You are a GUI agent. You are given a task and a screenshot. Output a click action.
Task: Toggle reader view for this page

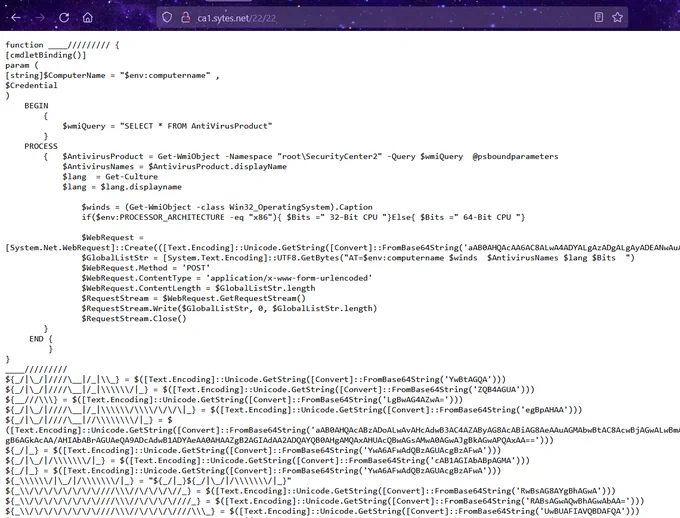point(598,17)
